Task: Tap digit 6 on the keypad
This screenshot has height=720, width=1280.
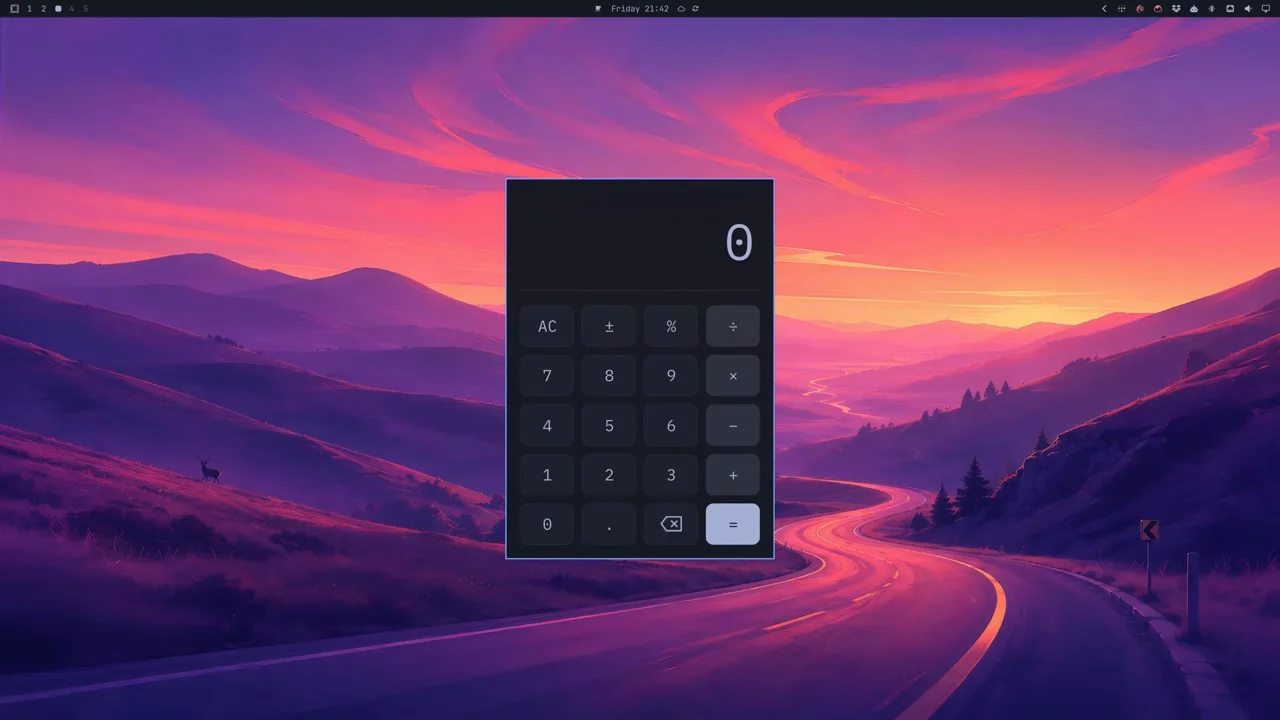Action: click(x=671, y=426)
